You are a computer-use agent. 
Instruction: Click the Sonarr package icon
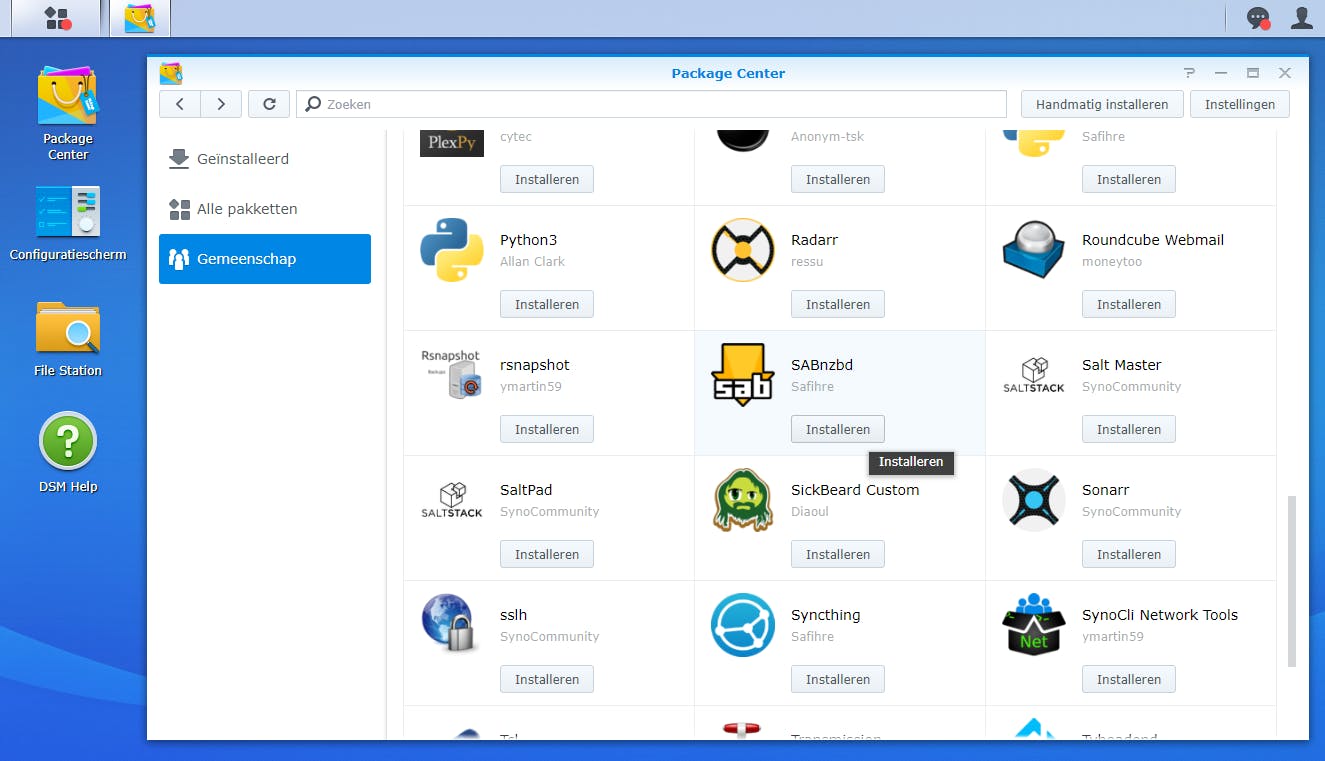click(1034, 500)
